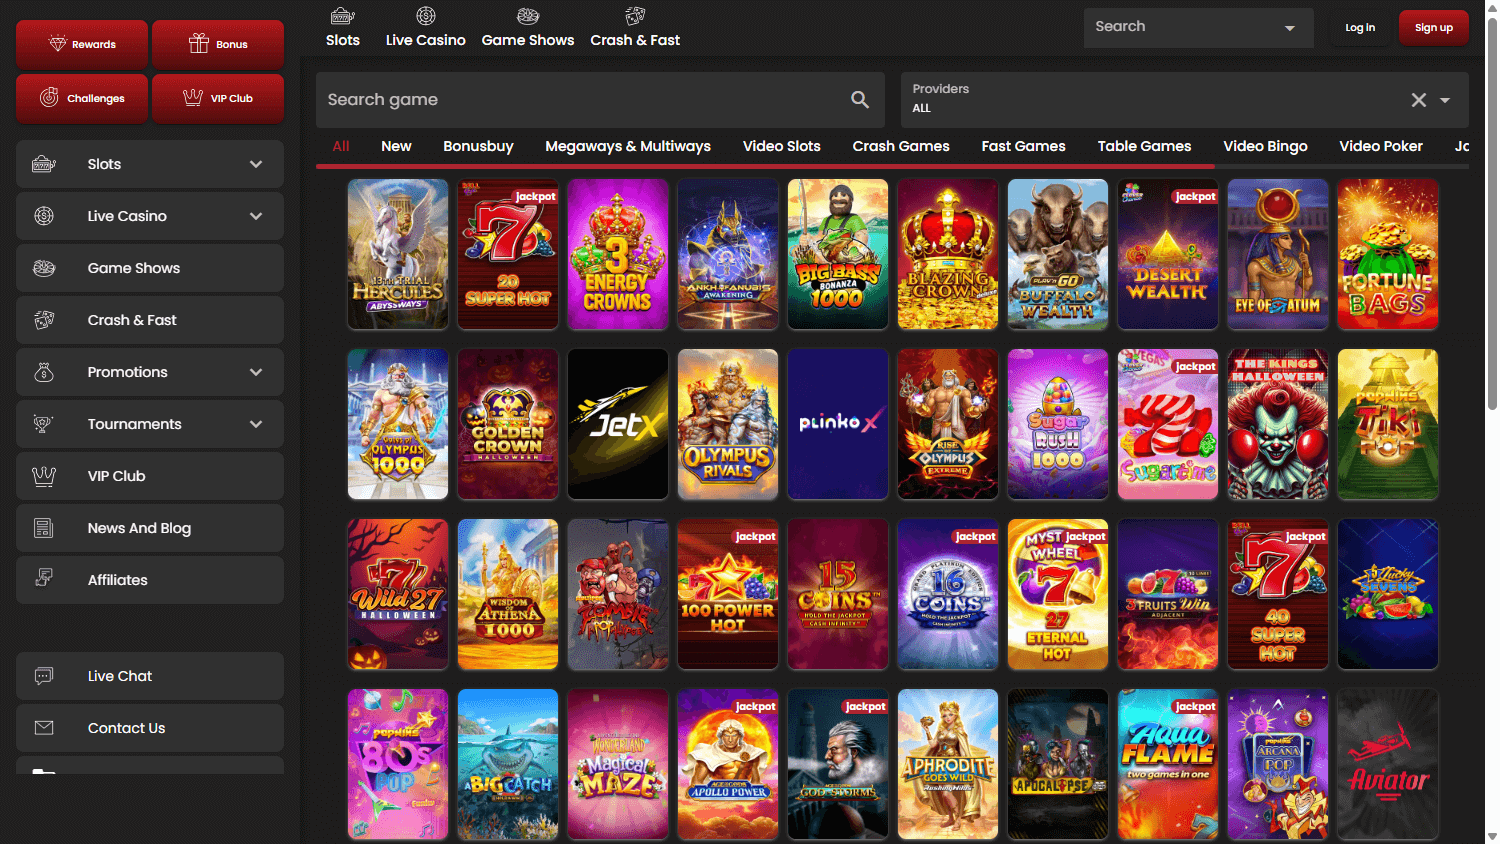The image size is (1500, 844).
Task: Open the search dropdown at top right
Action: (1288, 27)
